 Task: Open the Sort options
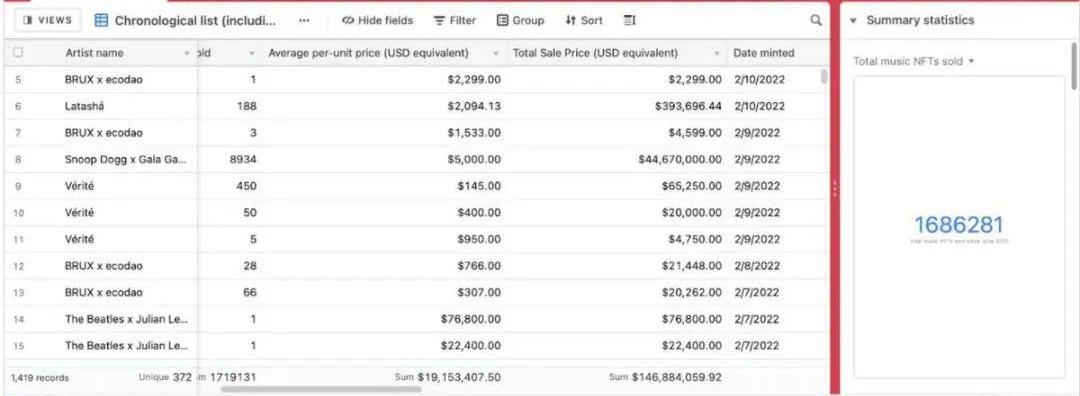click(583, 21)
